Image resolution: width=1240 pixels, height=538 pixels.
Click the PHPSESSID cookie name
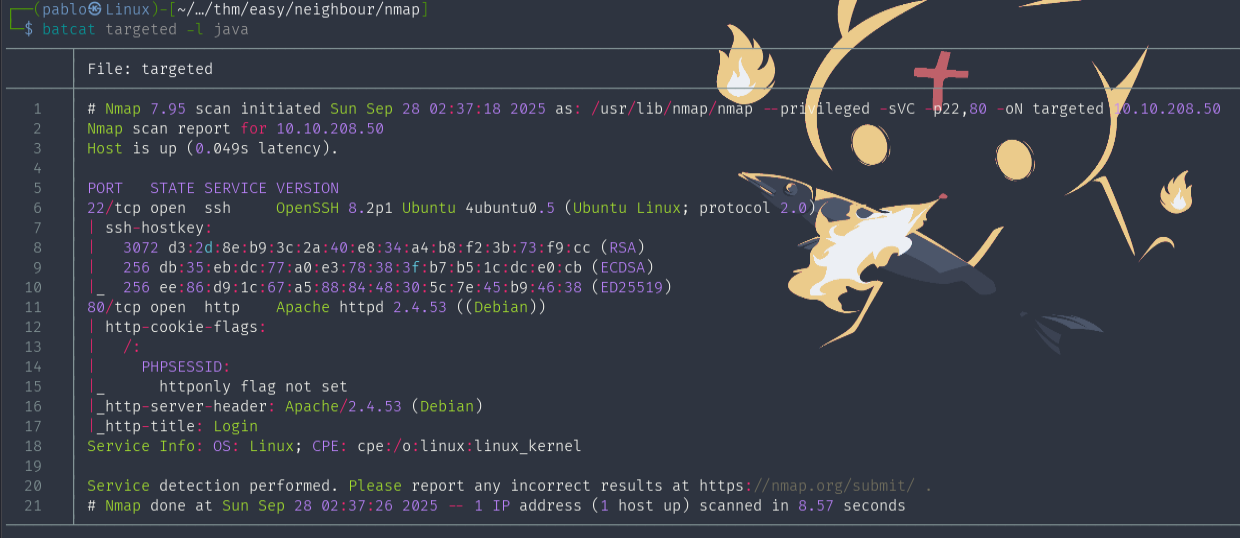tap(186, 367)
